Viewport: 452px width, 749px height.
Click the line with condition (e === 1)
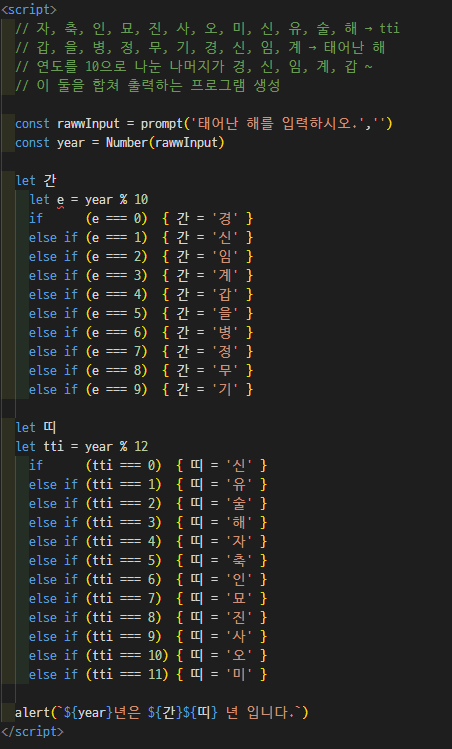[x=141, y=237]
